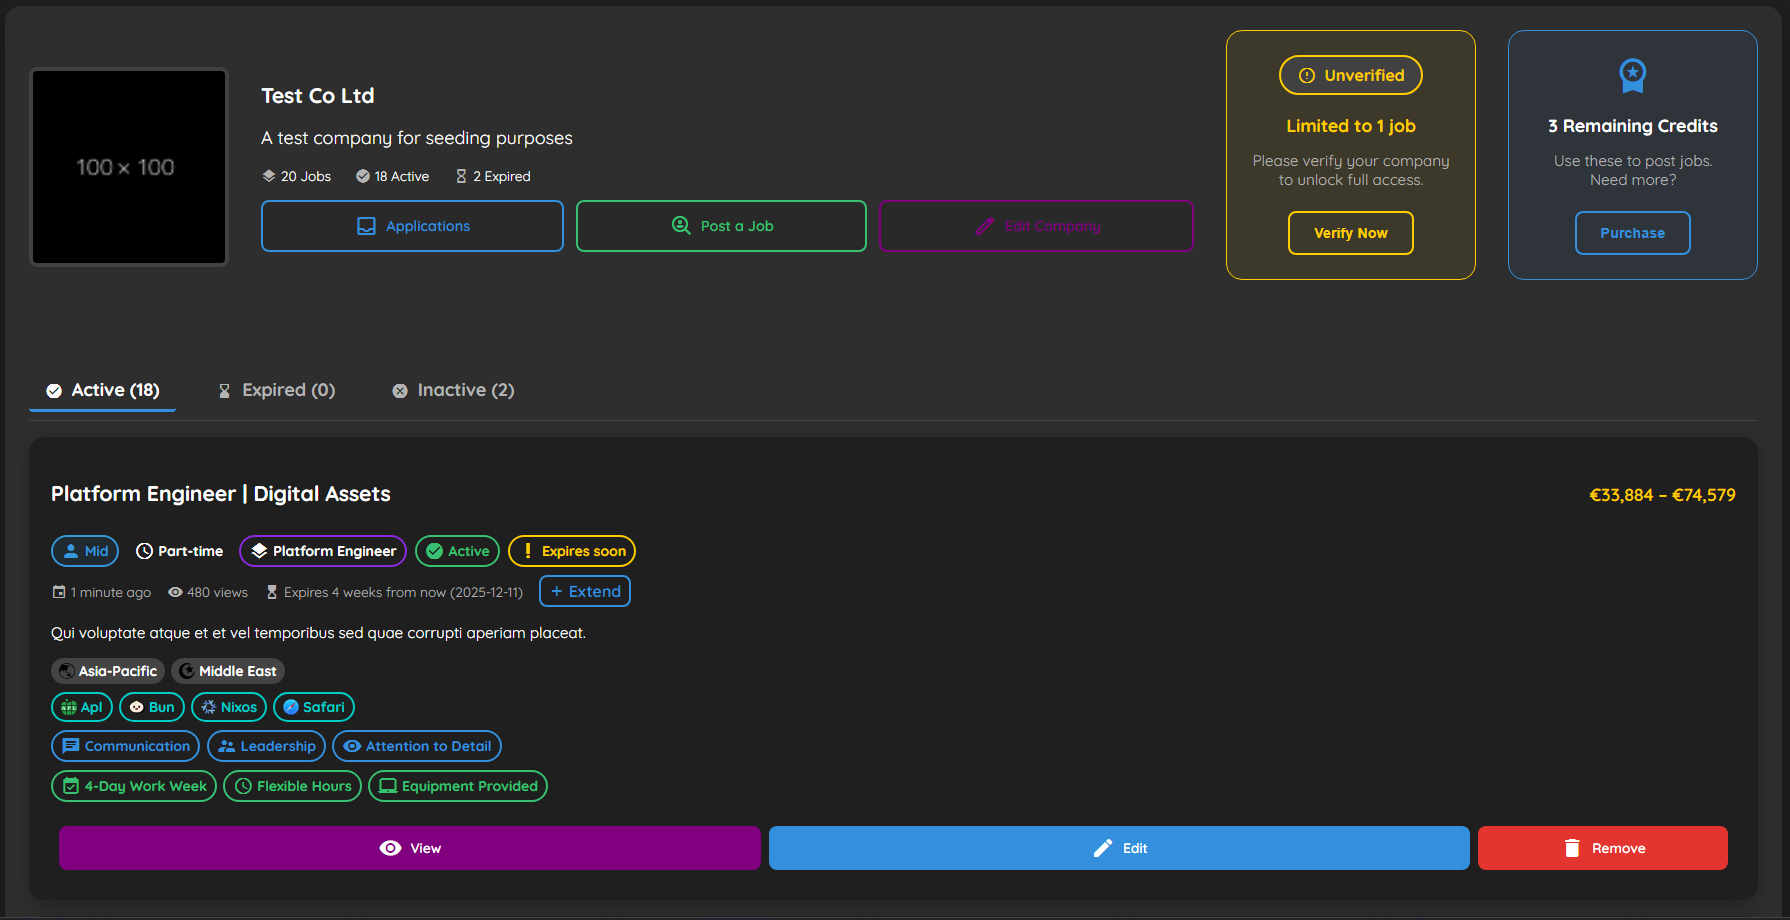Switch to the Expired (0) tab
The image size is (1790, 920).
point(277,390)
